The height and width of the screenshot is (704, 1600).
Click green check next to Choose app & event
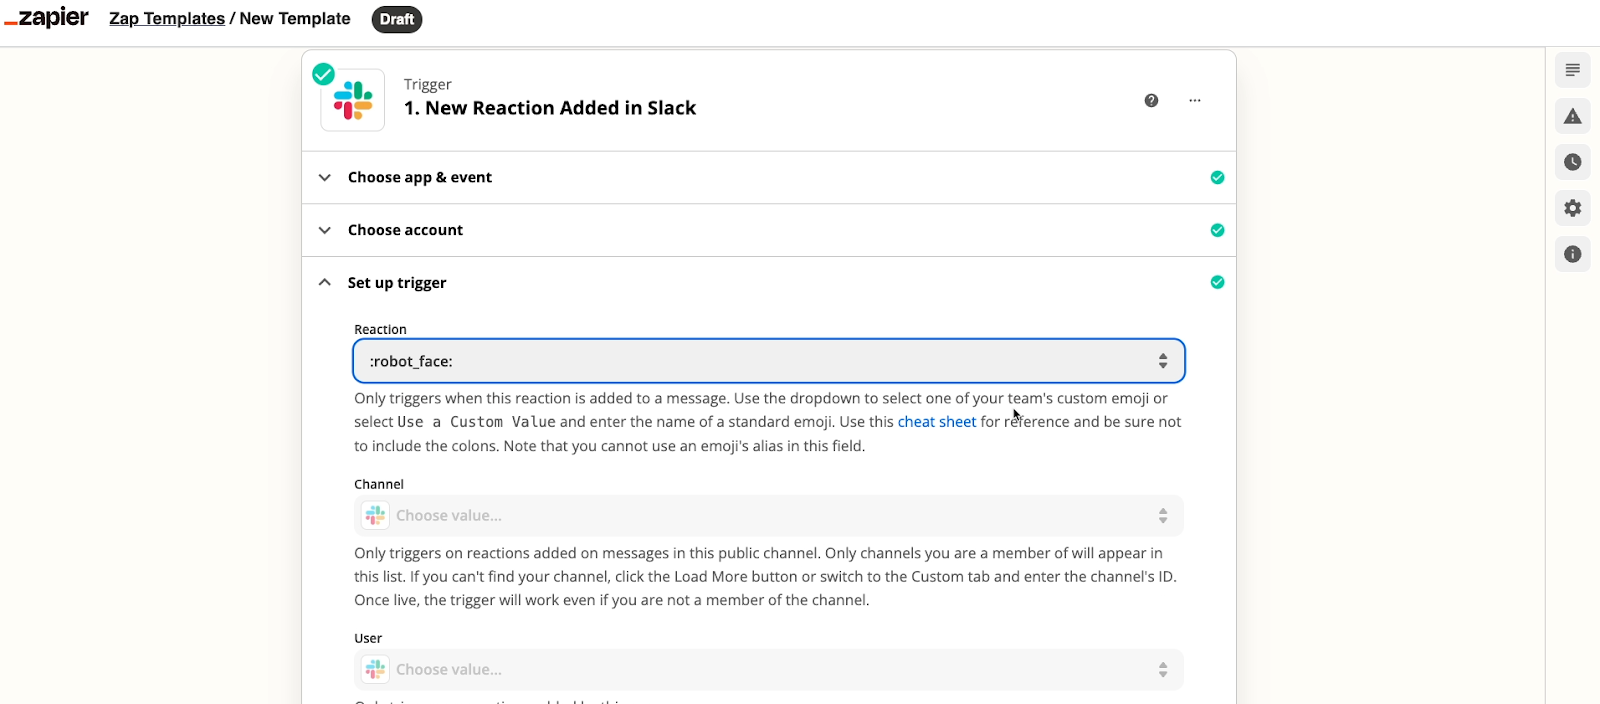point(1217,177)
